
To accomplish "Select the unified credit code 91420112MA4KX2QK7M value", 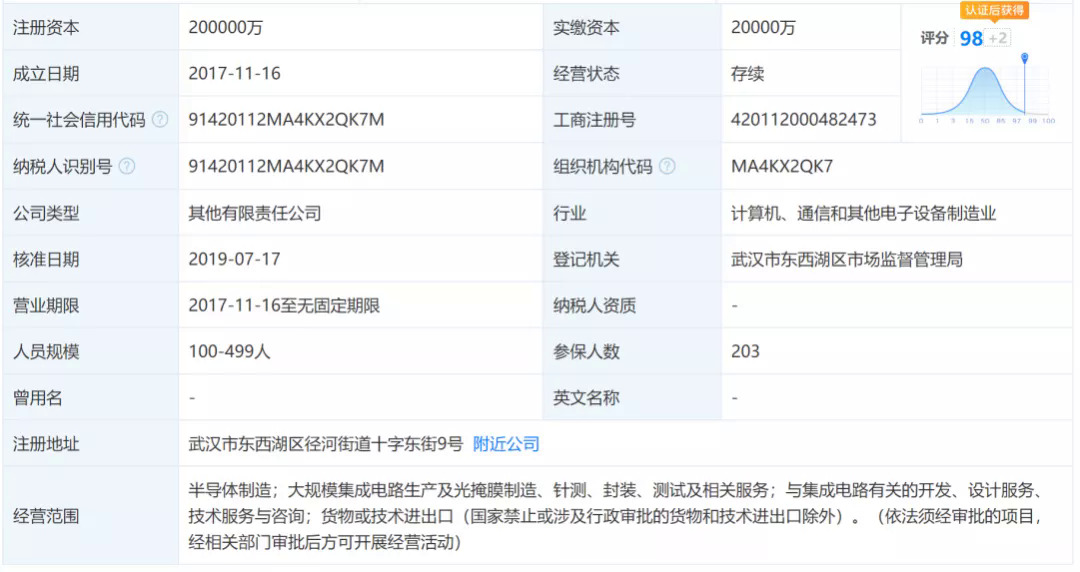I will 286,120.
